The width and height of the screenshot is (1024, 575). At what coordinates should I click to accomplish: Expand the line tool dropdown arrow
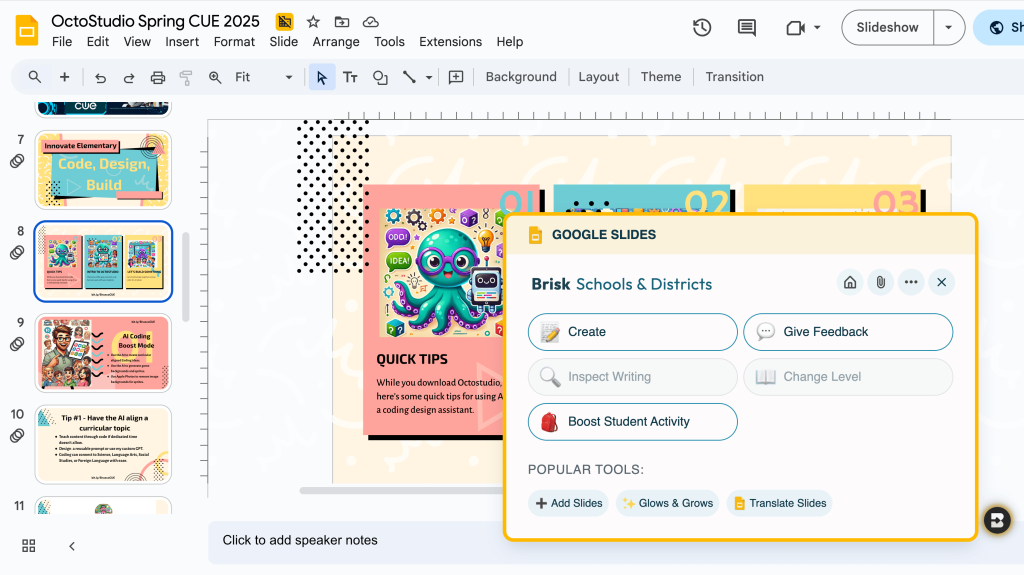click(429, 77)
